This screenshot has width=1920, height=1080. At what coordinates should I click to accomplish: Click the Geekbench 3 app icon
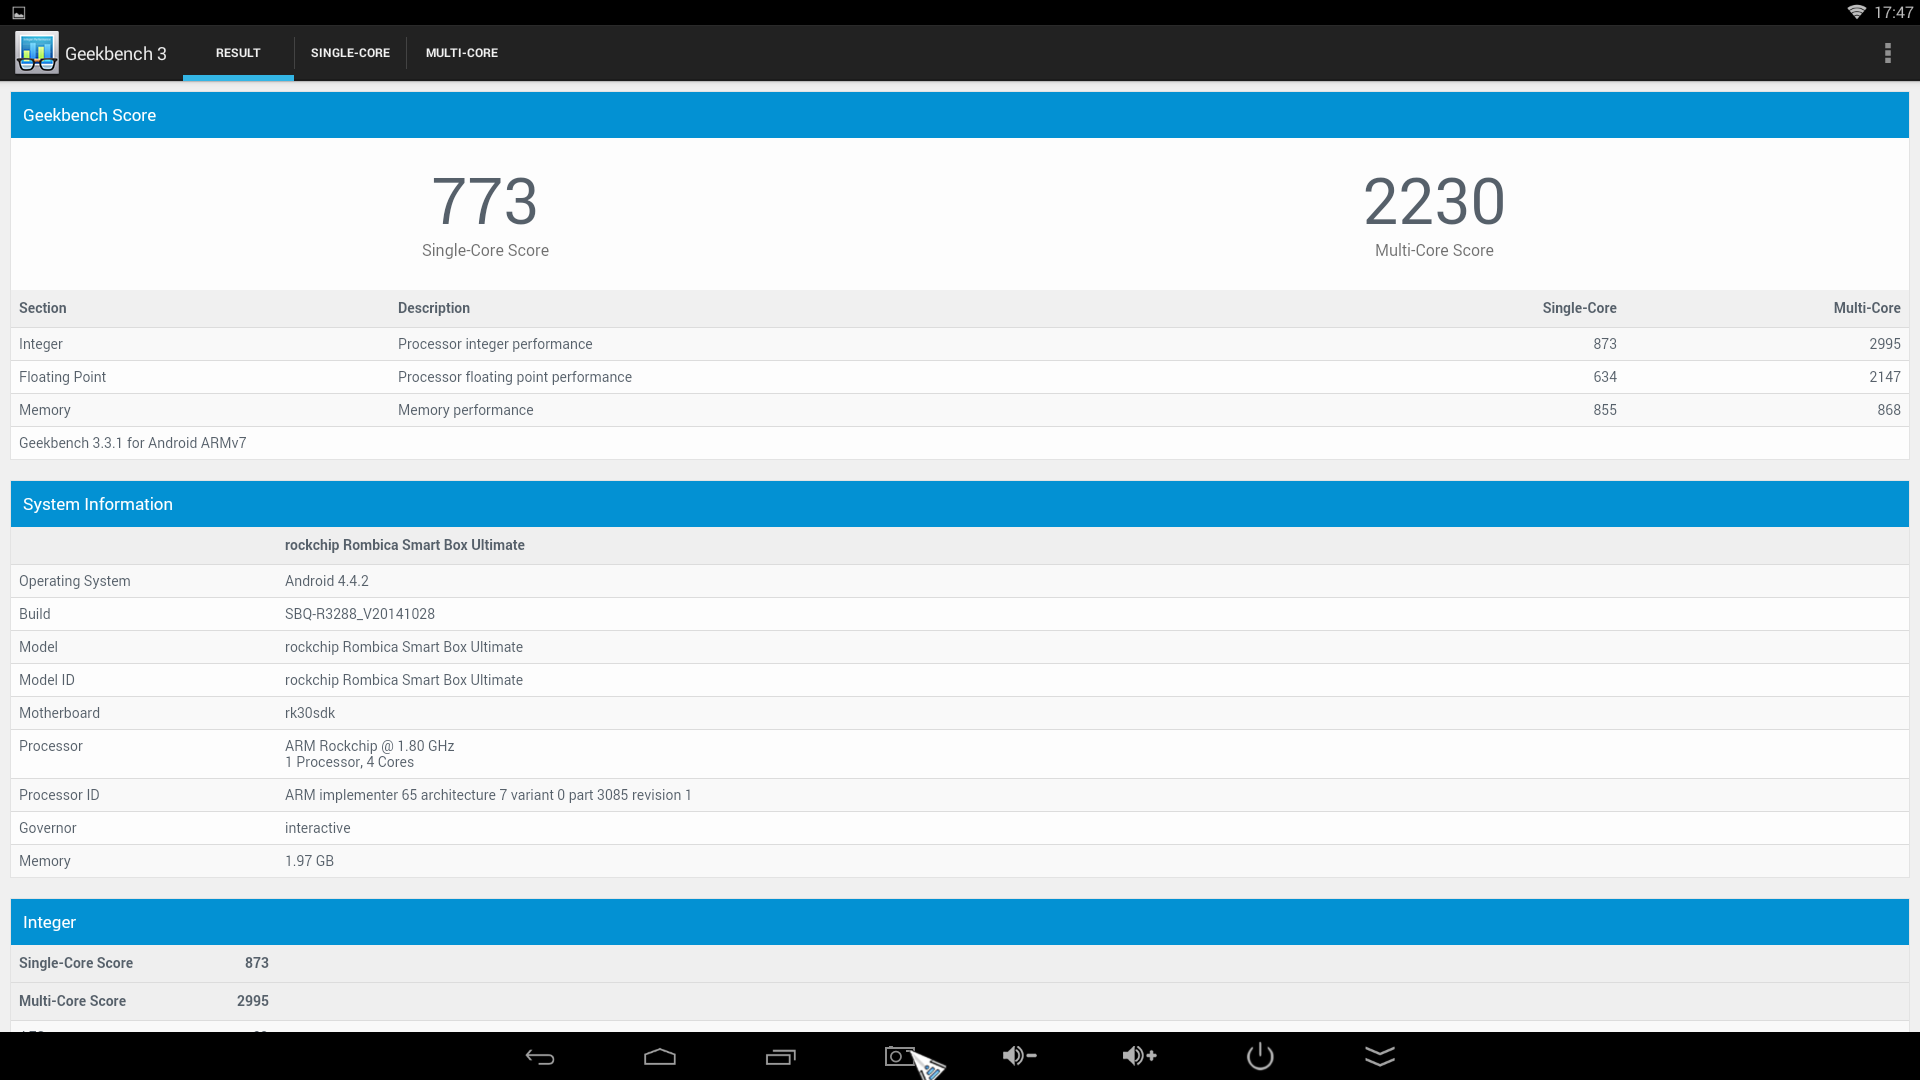pos(37,53)
